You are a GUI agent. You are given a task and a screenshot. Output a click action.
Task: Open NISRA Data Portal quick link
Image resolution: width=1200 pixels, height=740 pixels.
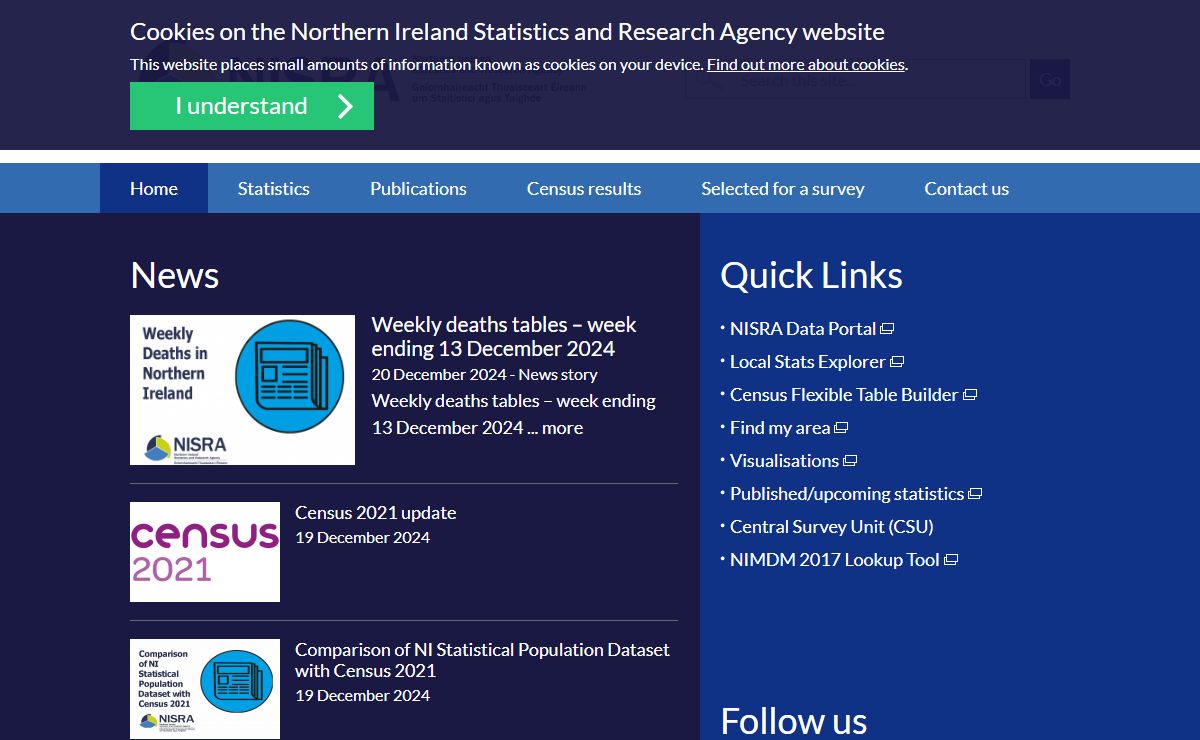[x=803, y=328]
